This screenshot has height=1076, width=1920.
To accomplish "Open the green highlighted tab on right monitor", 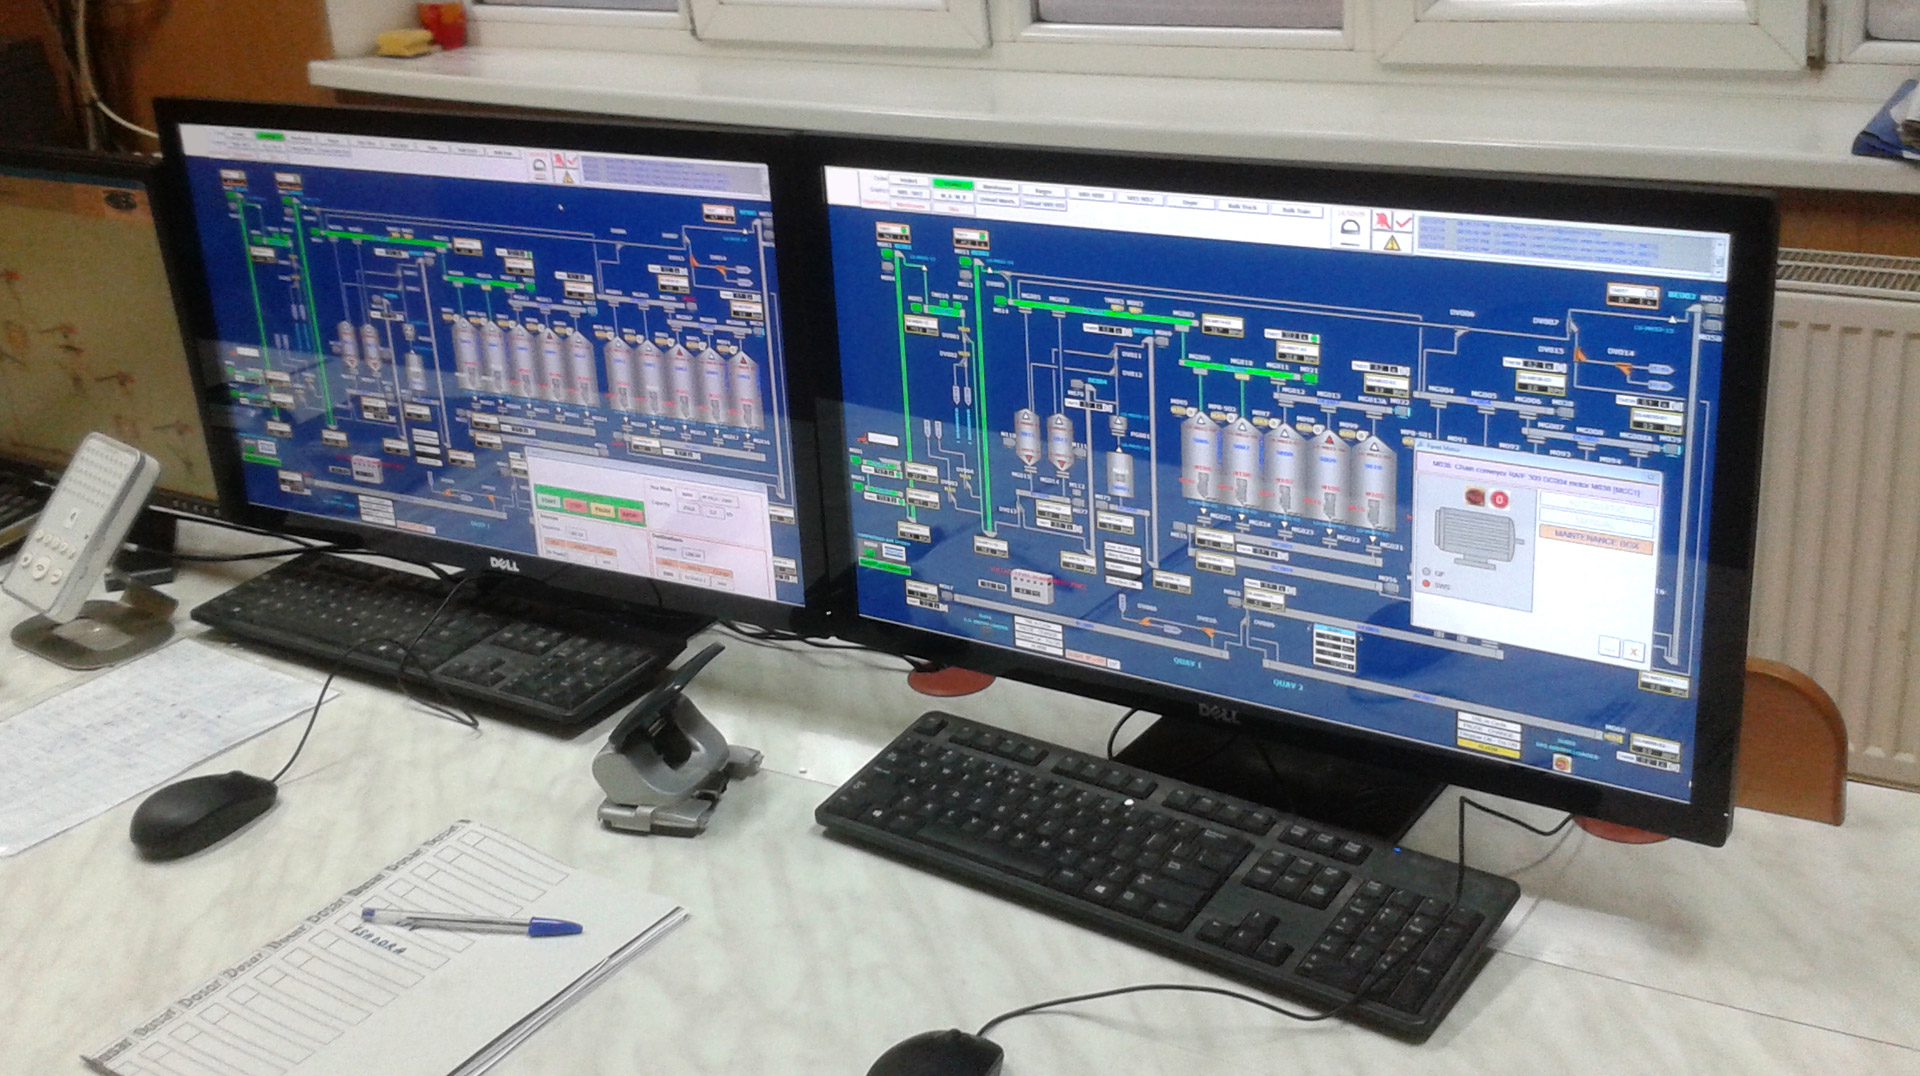I will [953, 184].
